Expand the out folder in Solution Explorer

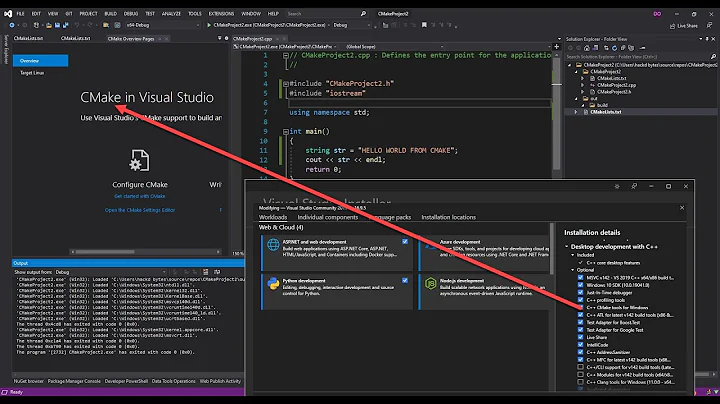(x=574, y=98)
